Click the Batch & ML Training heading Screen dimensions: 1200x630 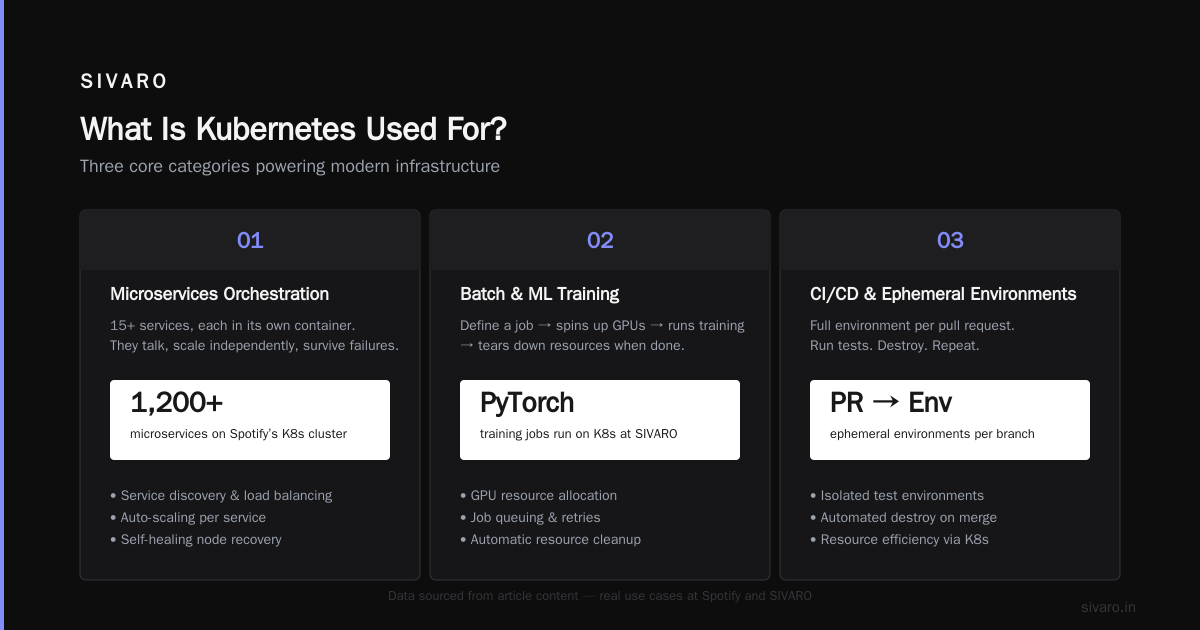pos(539,294)
